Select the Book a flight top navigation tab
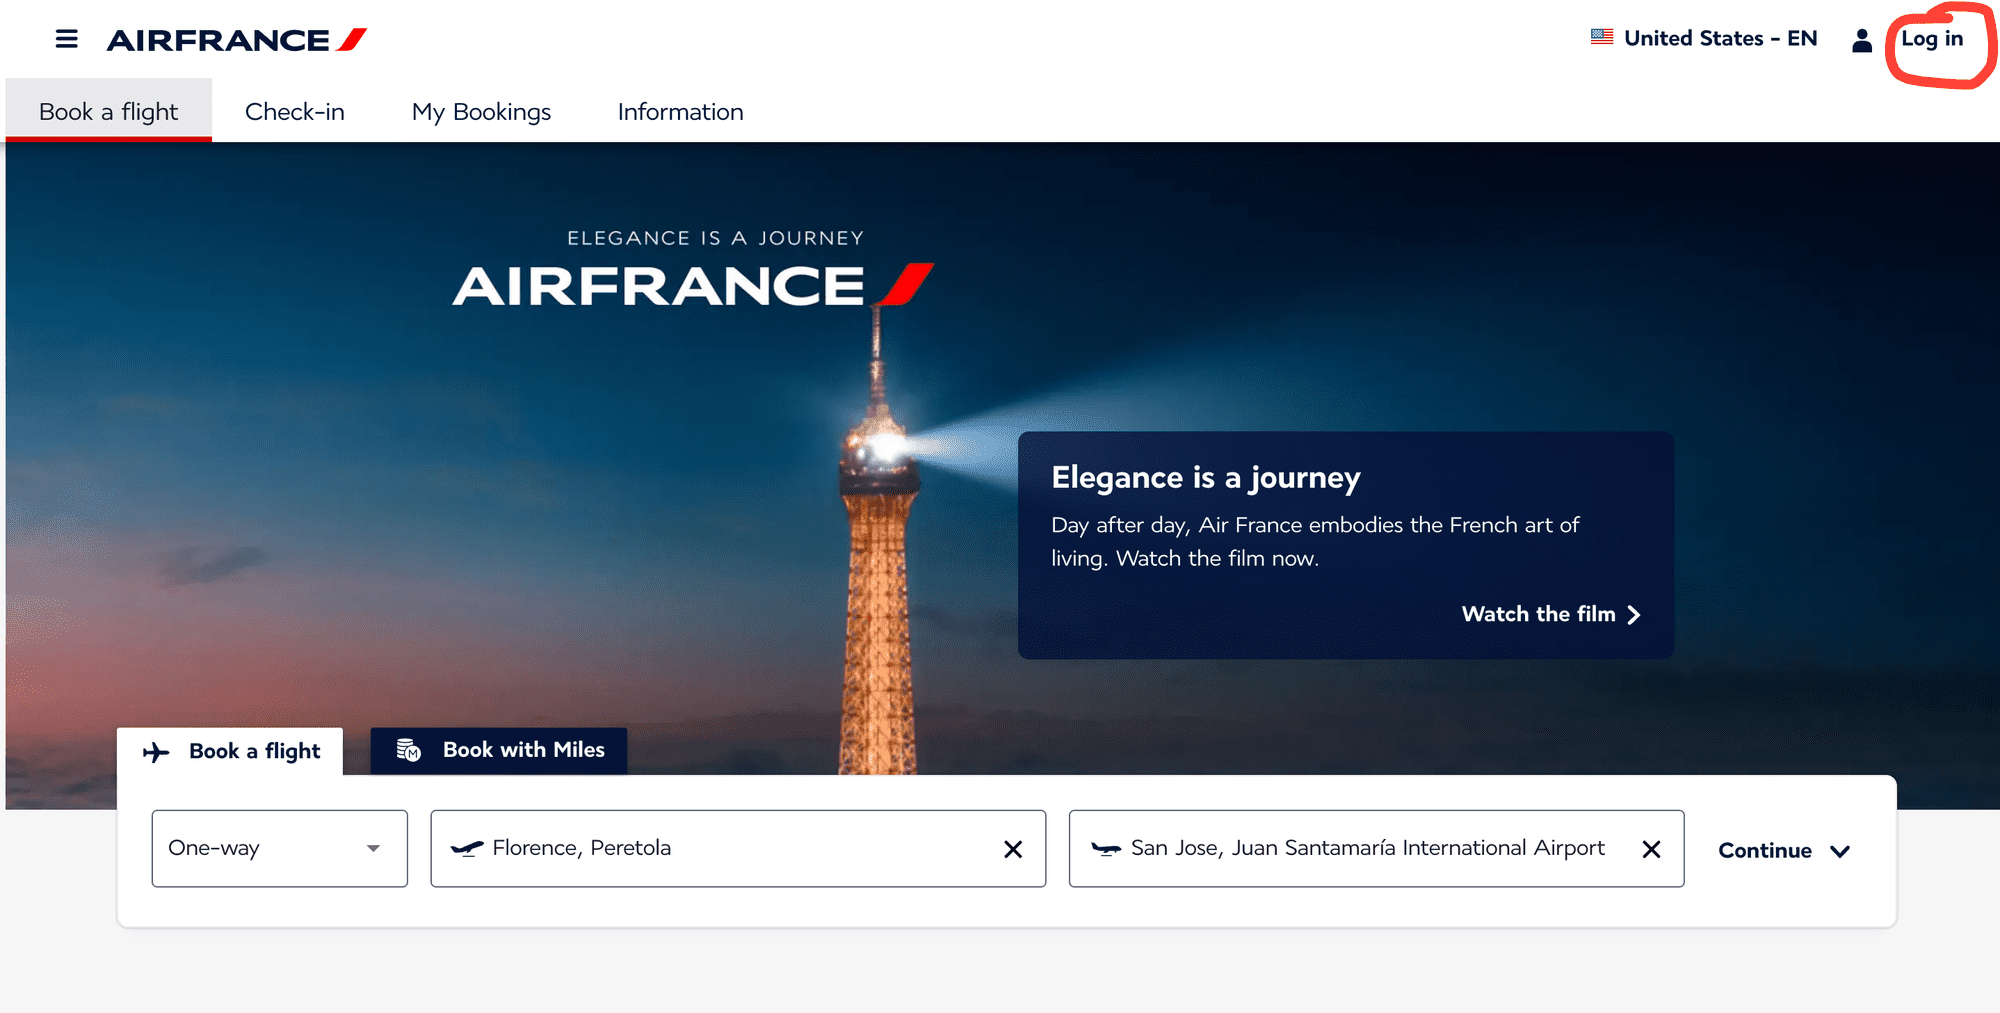Image resolution: width=2000 pixels, height=1013 pixels. point(108,111)
